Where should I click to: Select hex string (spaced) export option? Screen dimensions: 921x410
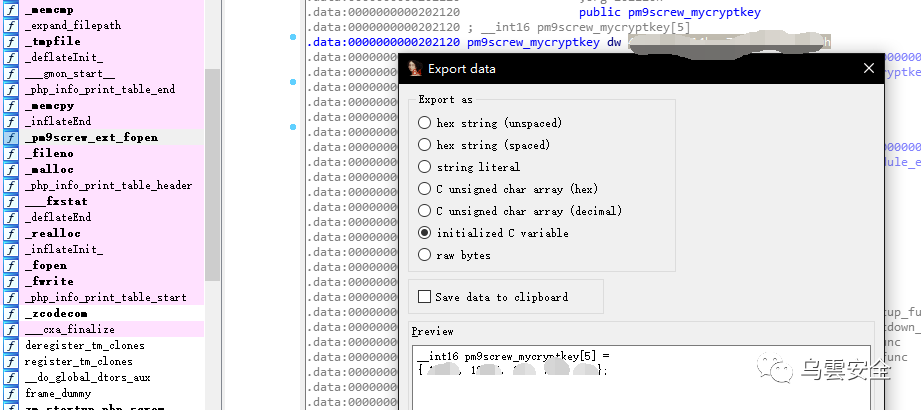[425, 144]
